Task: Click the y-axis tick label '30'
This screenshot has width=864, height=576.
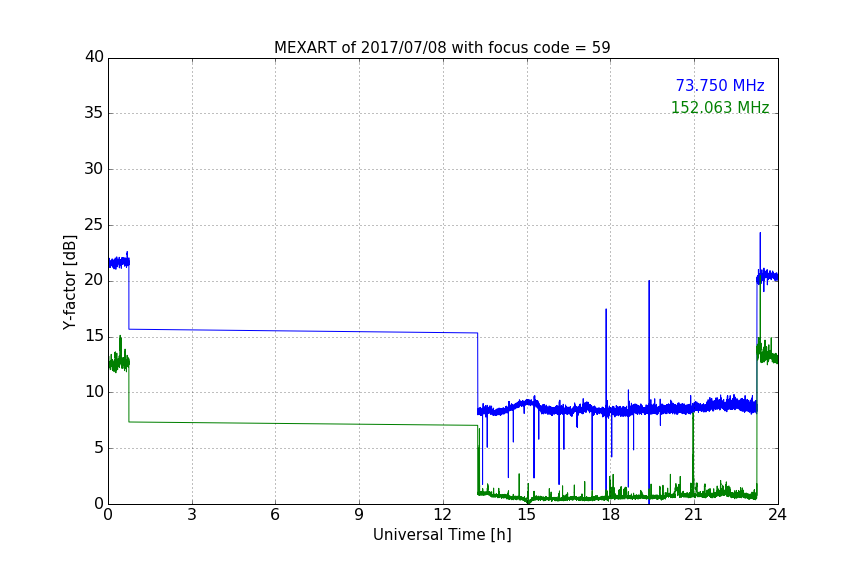Action: tap(94, 169)
